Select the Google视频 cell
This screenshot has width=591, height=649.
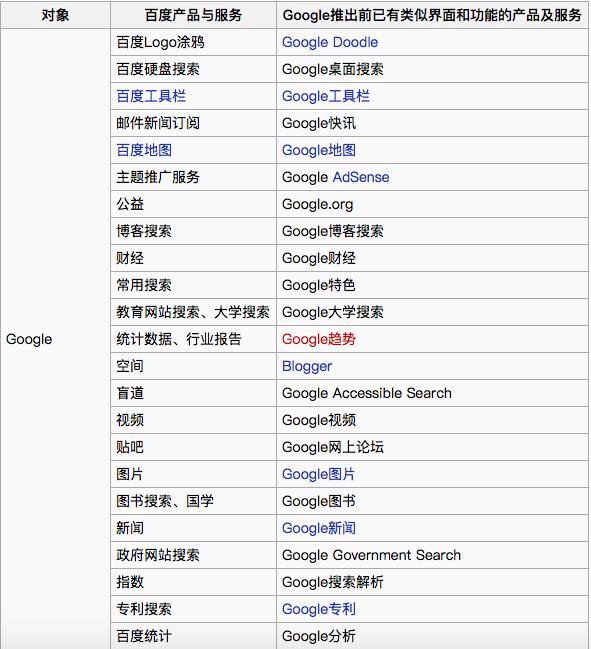432,420
